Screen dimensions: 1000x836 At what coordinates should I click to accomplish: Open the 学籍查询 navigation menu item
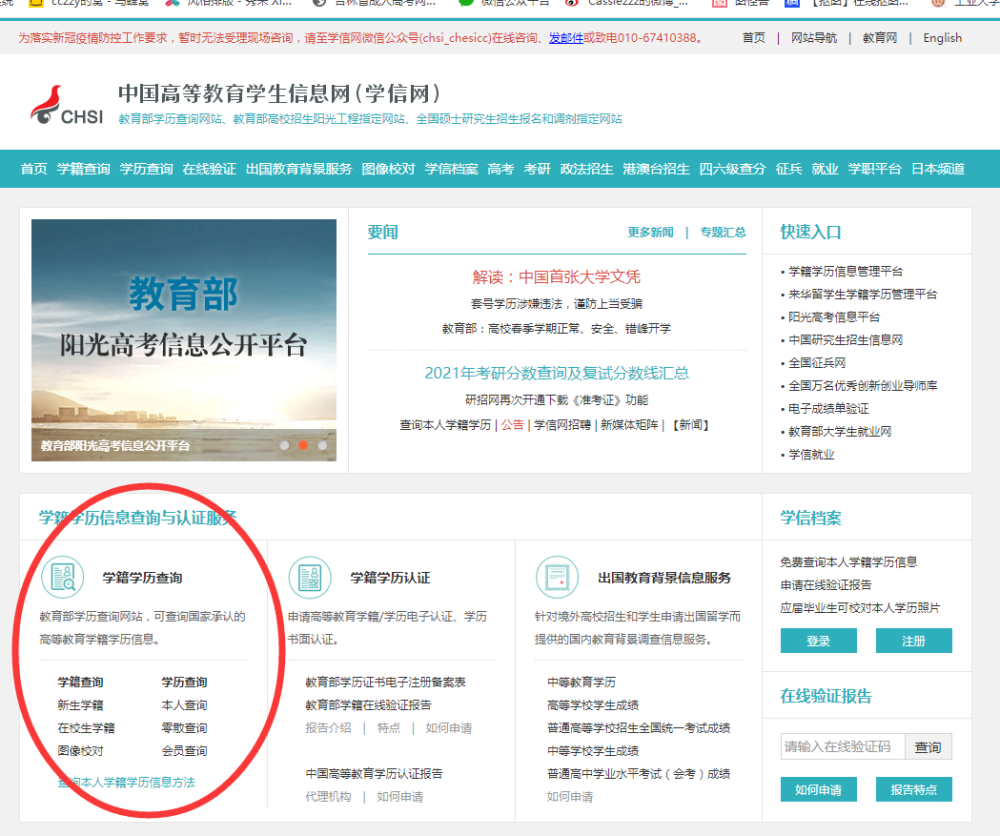(83, 169)
